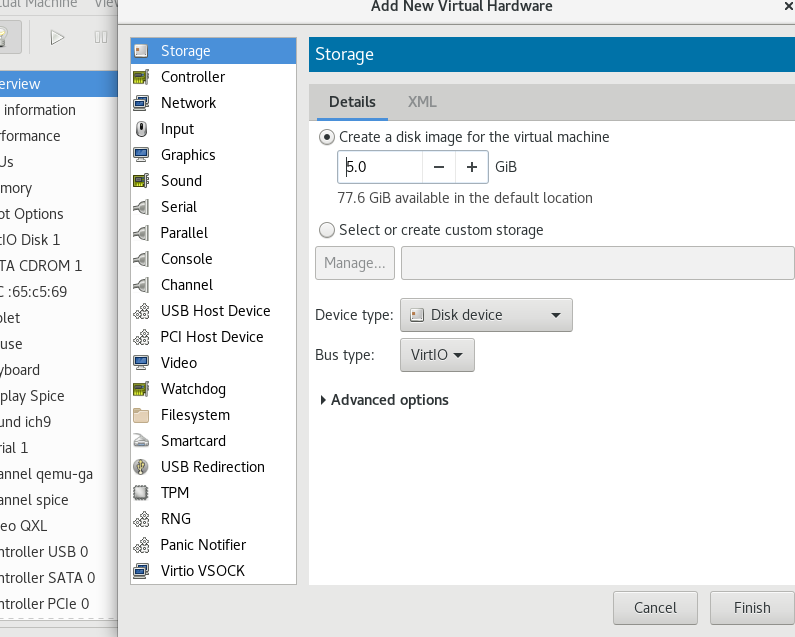The height and width of the screenshot is (637, 795).
Task: Expand Advanced options section
Action: point(385,400)
